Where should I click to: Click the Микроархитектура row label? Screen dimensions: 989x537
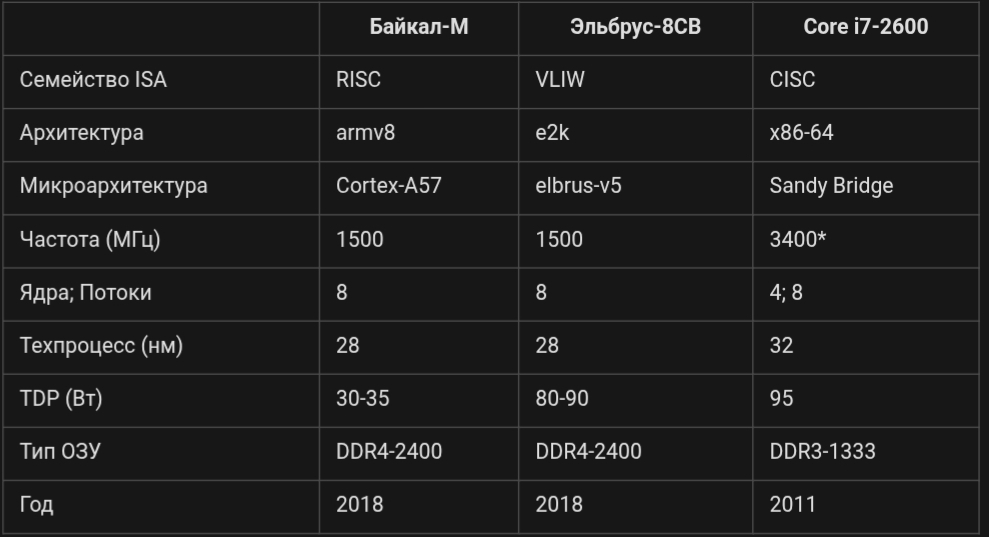(x=114, y=186)
